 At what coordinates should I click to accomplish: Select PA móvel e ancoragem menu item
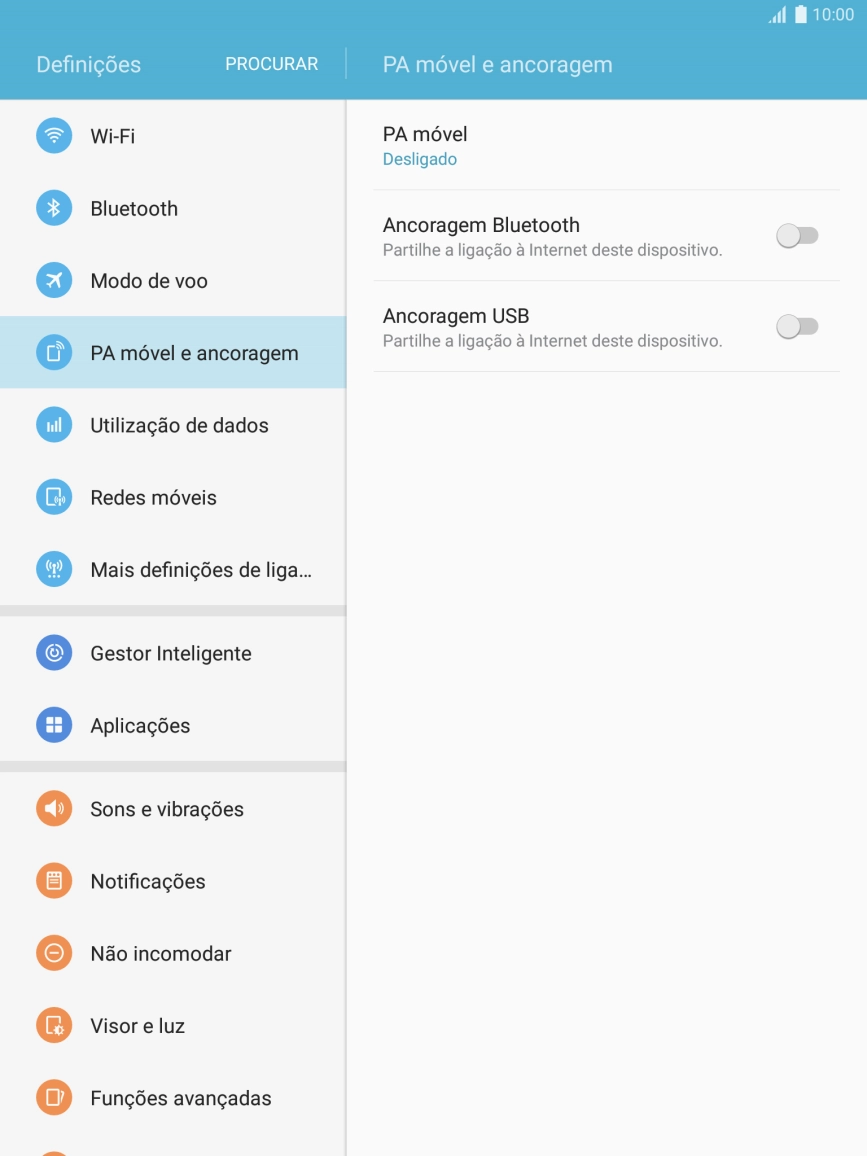pos(173,352)
